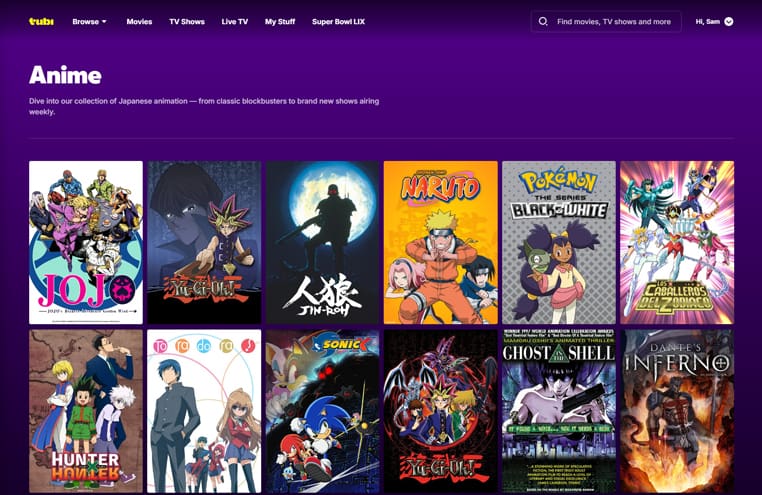The image size is (762, 495).
Task: Go to the Movies section
Action: [139, 21]
